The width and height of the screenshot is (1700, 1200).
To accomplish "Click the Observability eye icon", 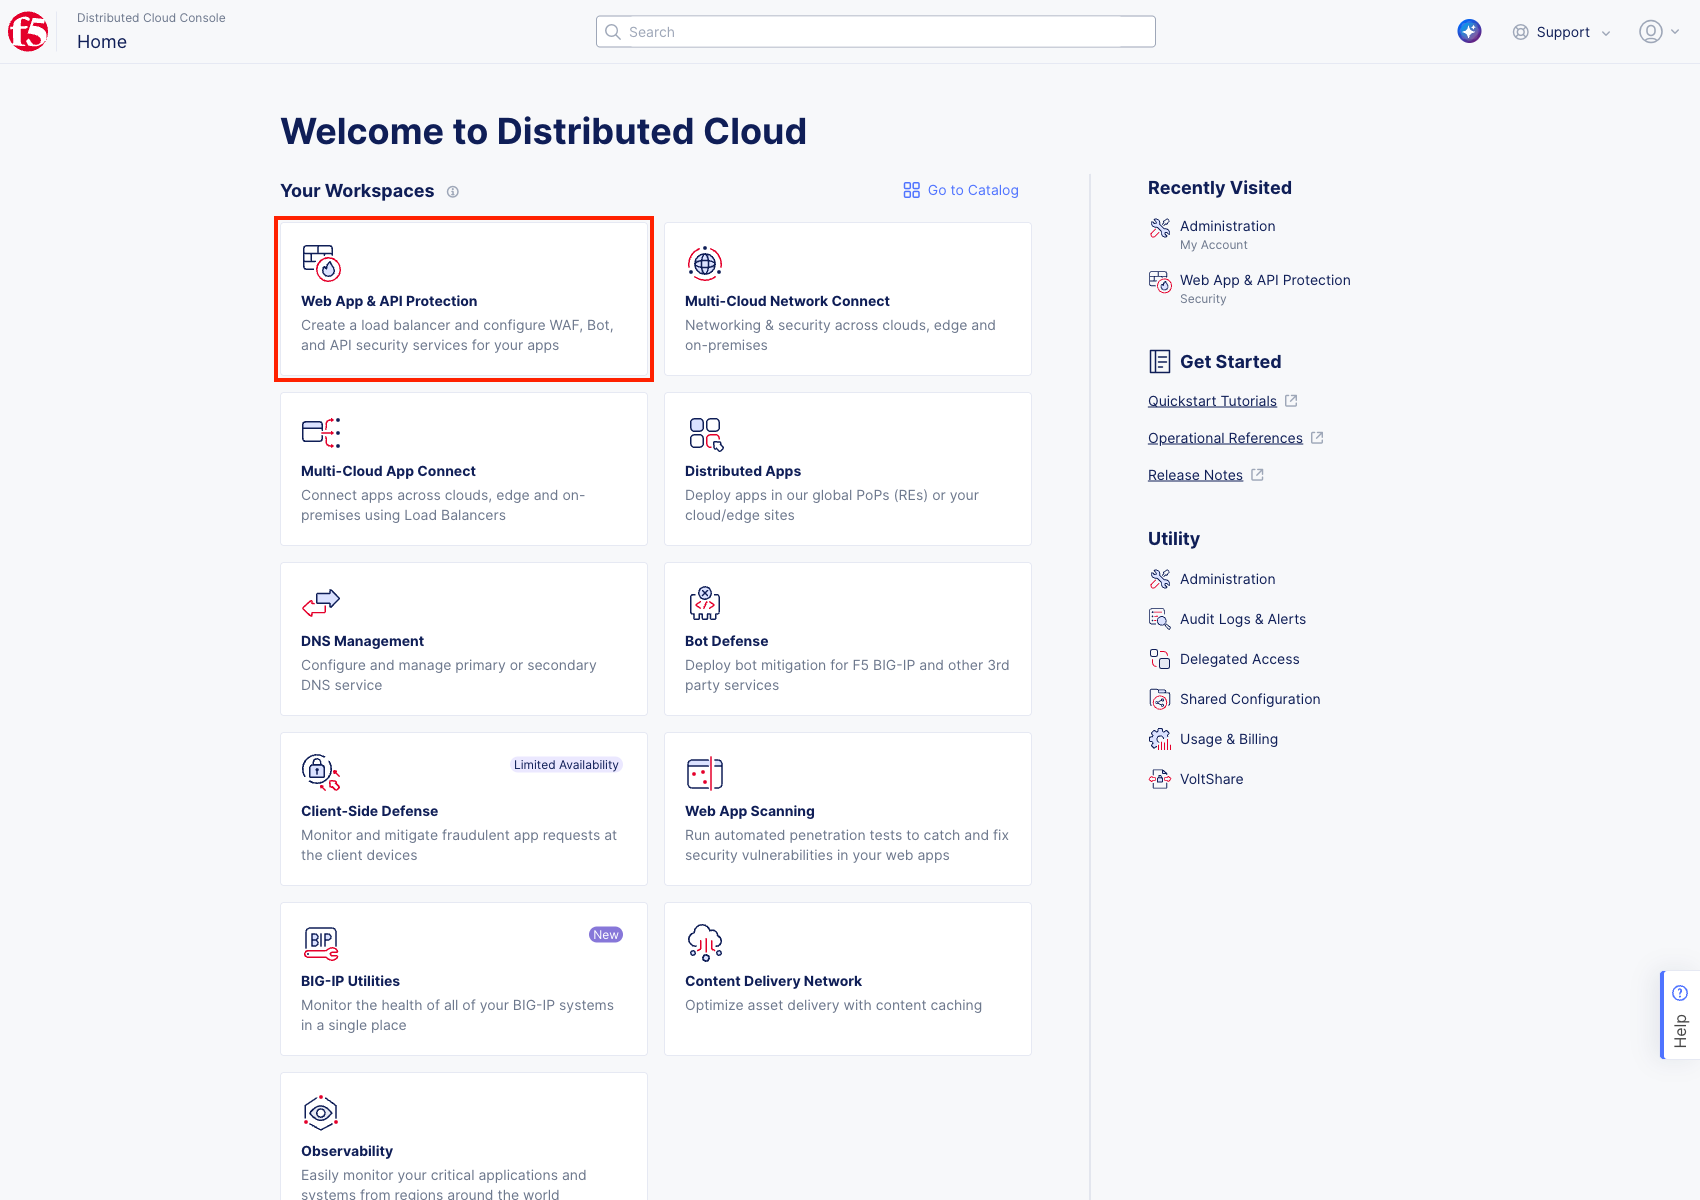I will (x=321, y=1112).
